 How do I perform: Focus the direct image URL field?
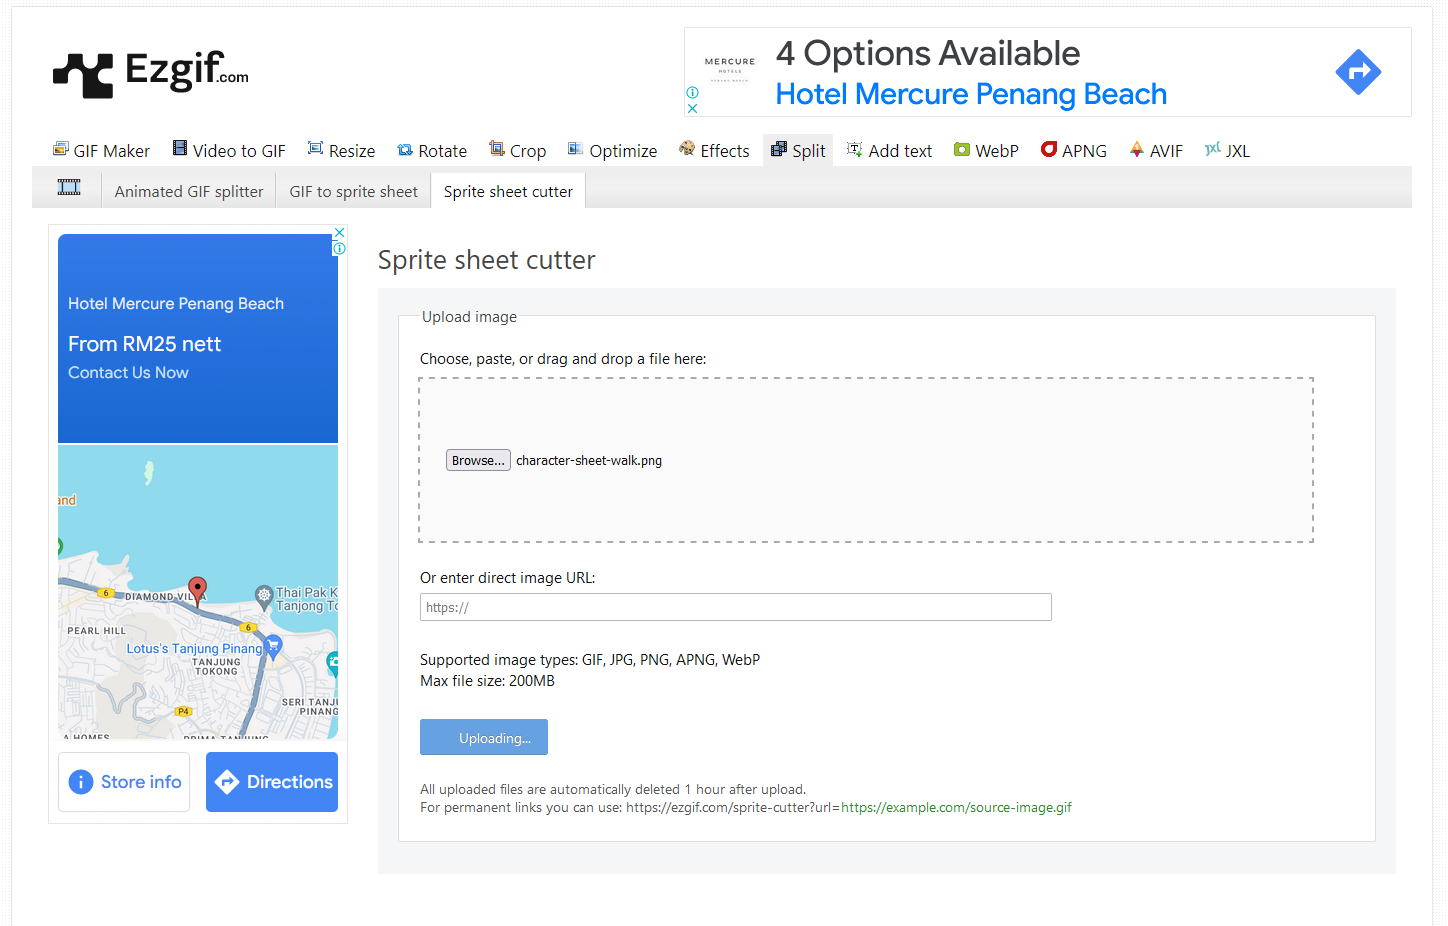tap(736, 607)
